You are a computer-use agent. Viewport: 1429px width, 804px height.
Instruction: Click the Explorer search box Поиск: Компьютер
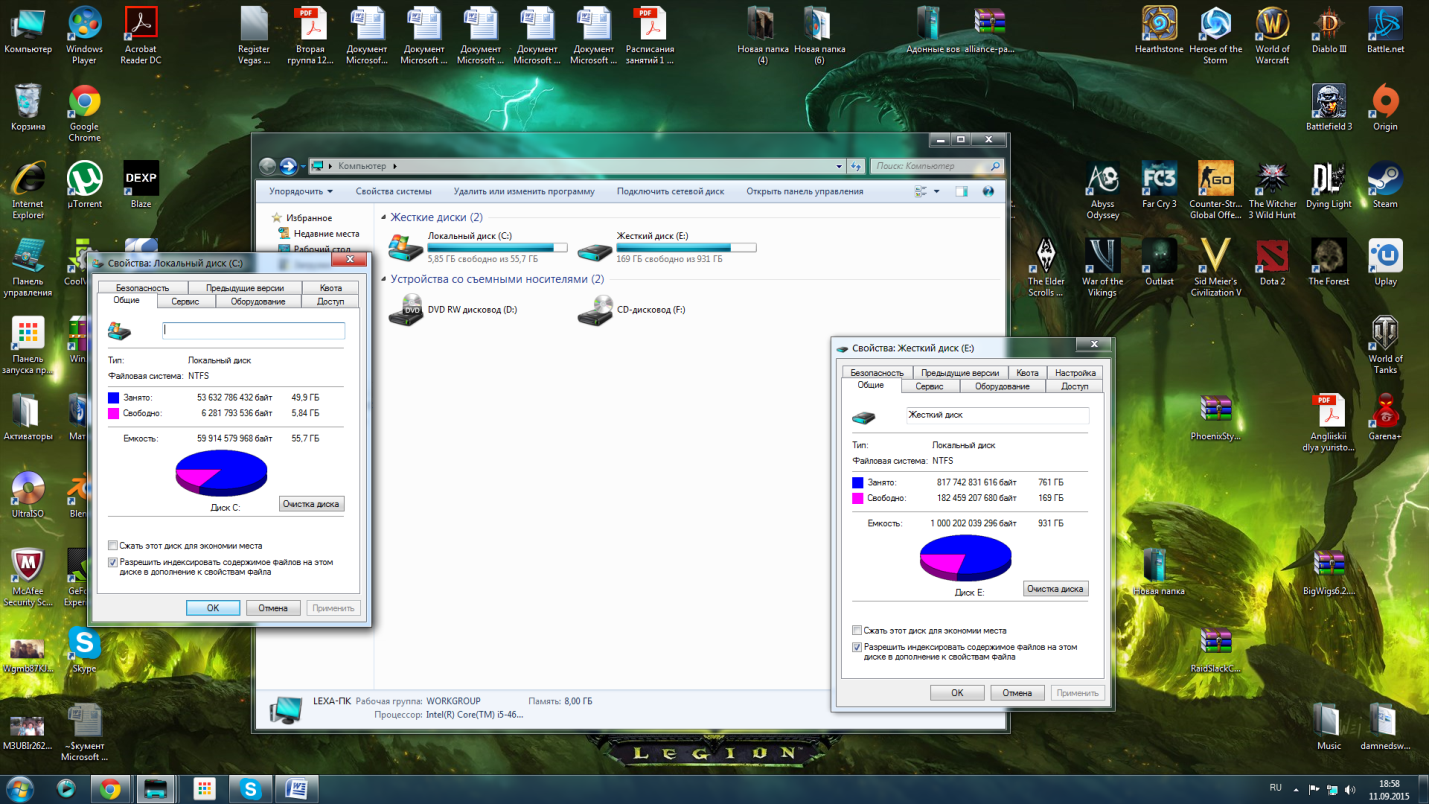[x=937, y=166]
